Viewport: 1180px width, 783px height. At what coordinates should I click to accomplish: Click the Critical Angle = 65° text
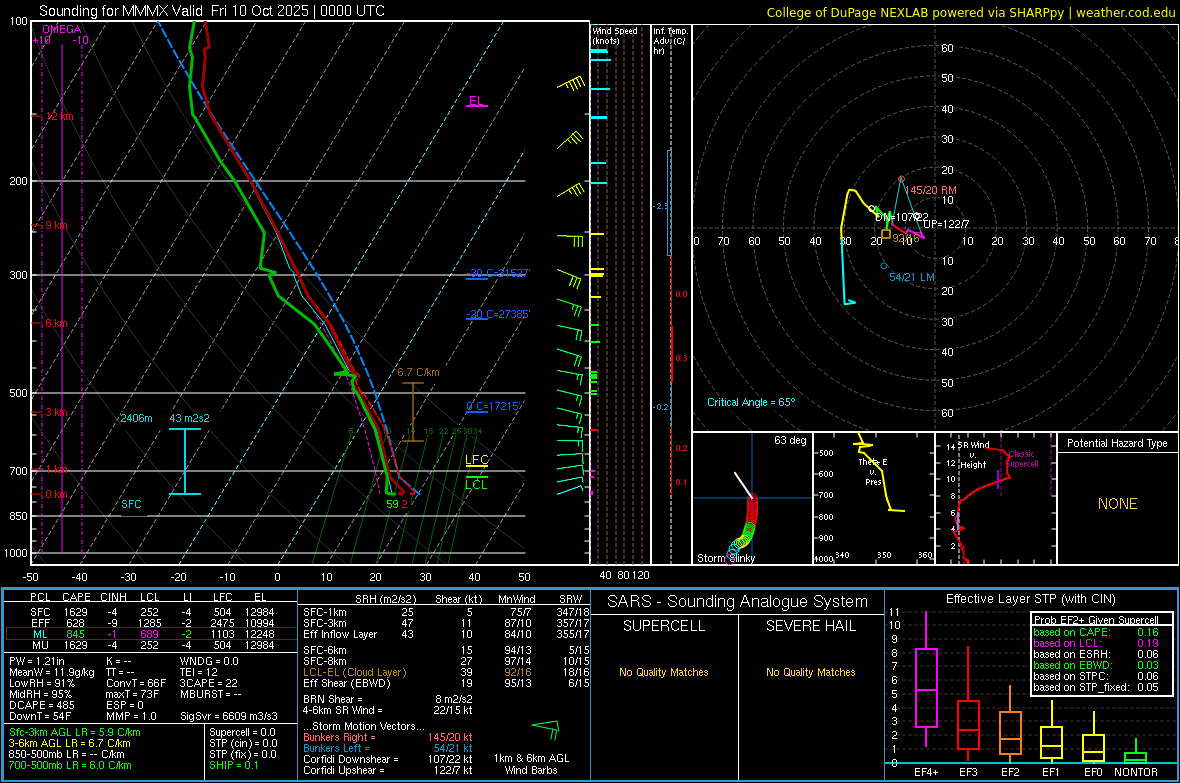(750, 402)
